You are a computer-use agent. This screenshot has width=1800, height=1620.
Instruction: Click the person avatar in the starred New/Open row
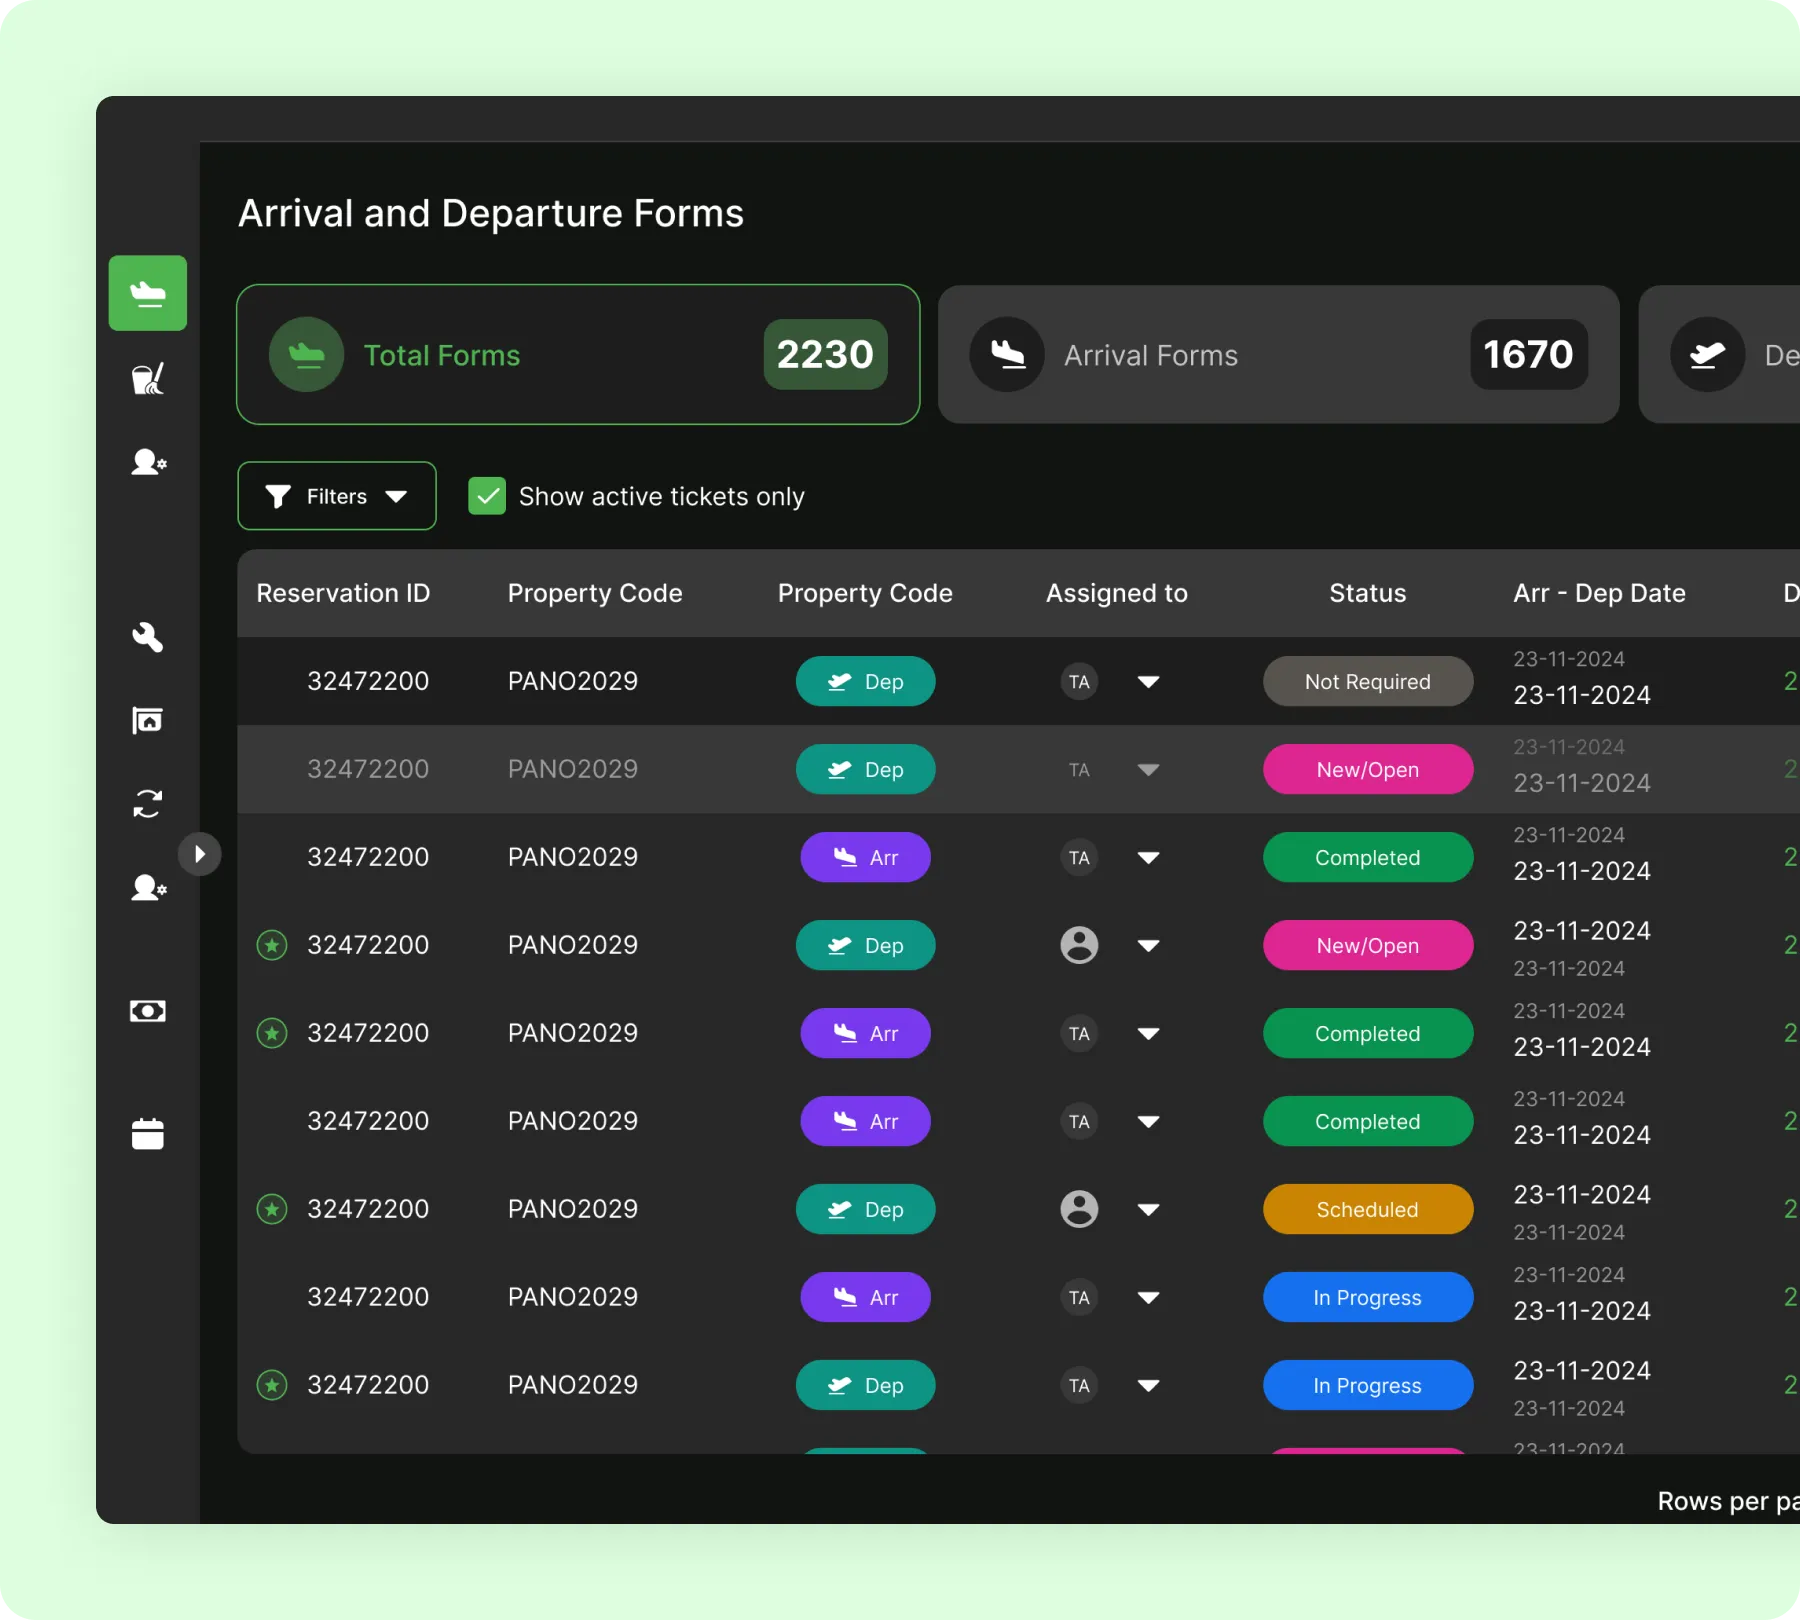pos(1079,945)
